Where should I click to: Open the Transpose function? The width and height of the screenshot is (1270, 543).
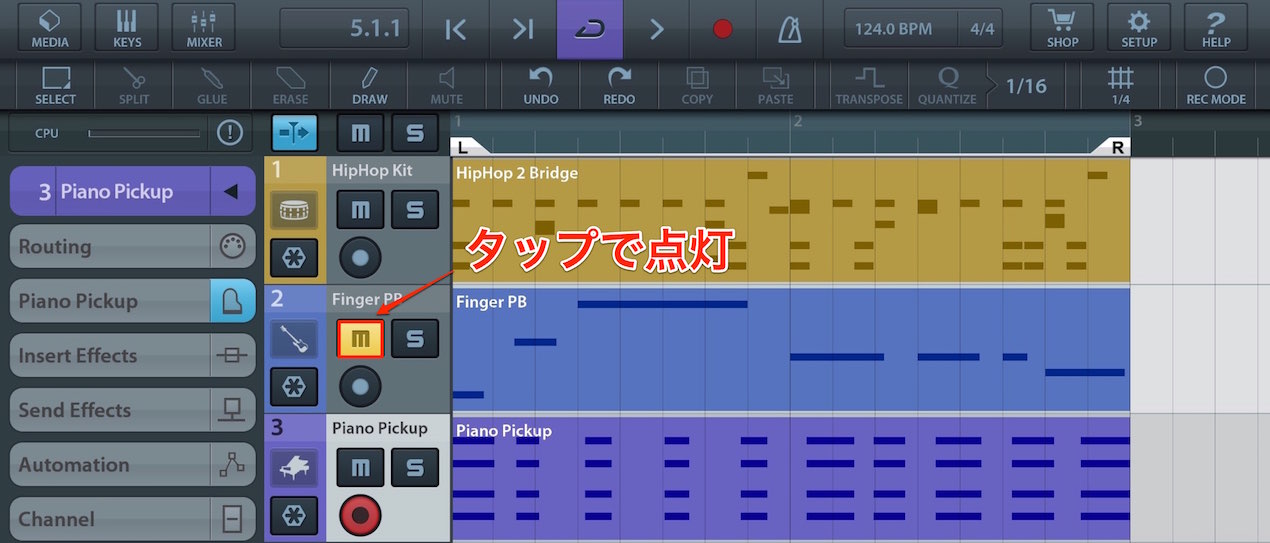click(869, 85)
